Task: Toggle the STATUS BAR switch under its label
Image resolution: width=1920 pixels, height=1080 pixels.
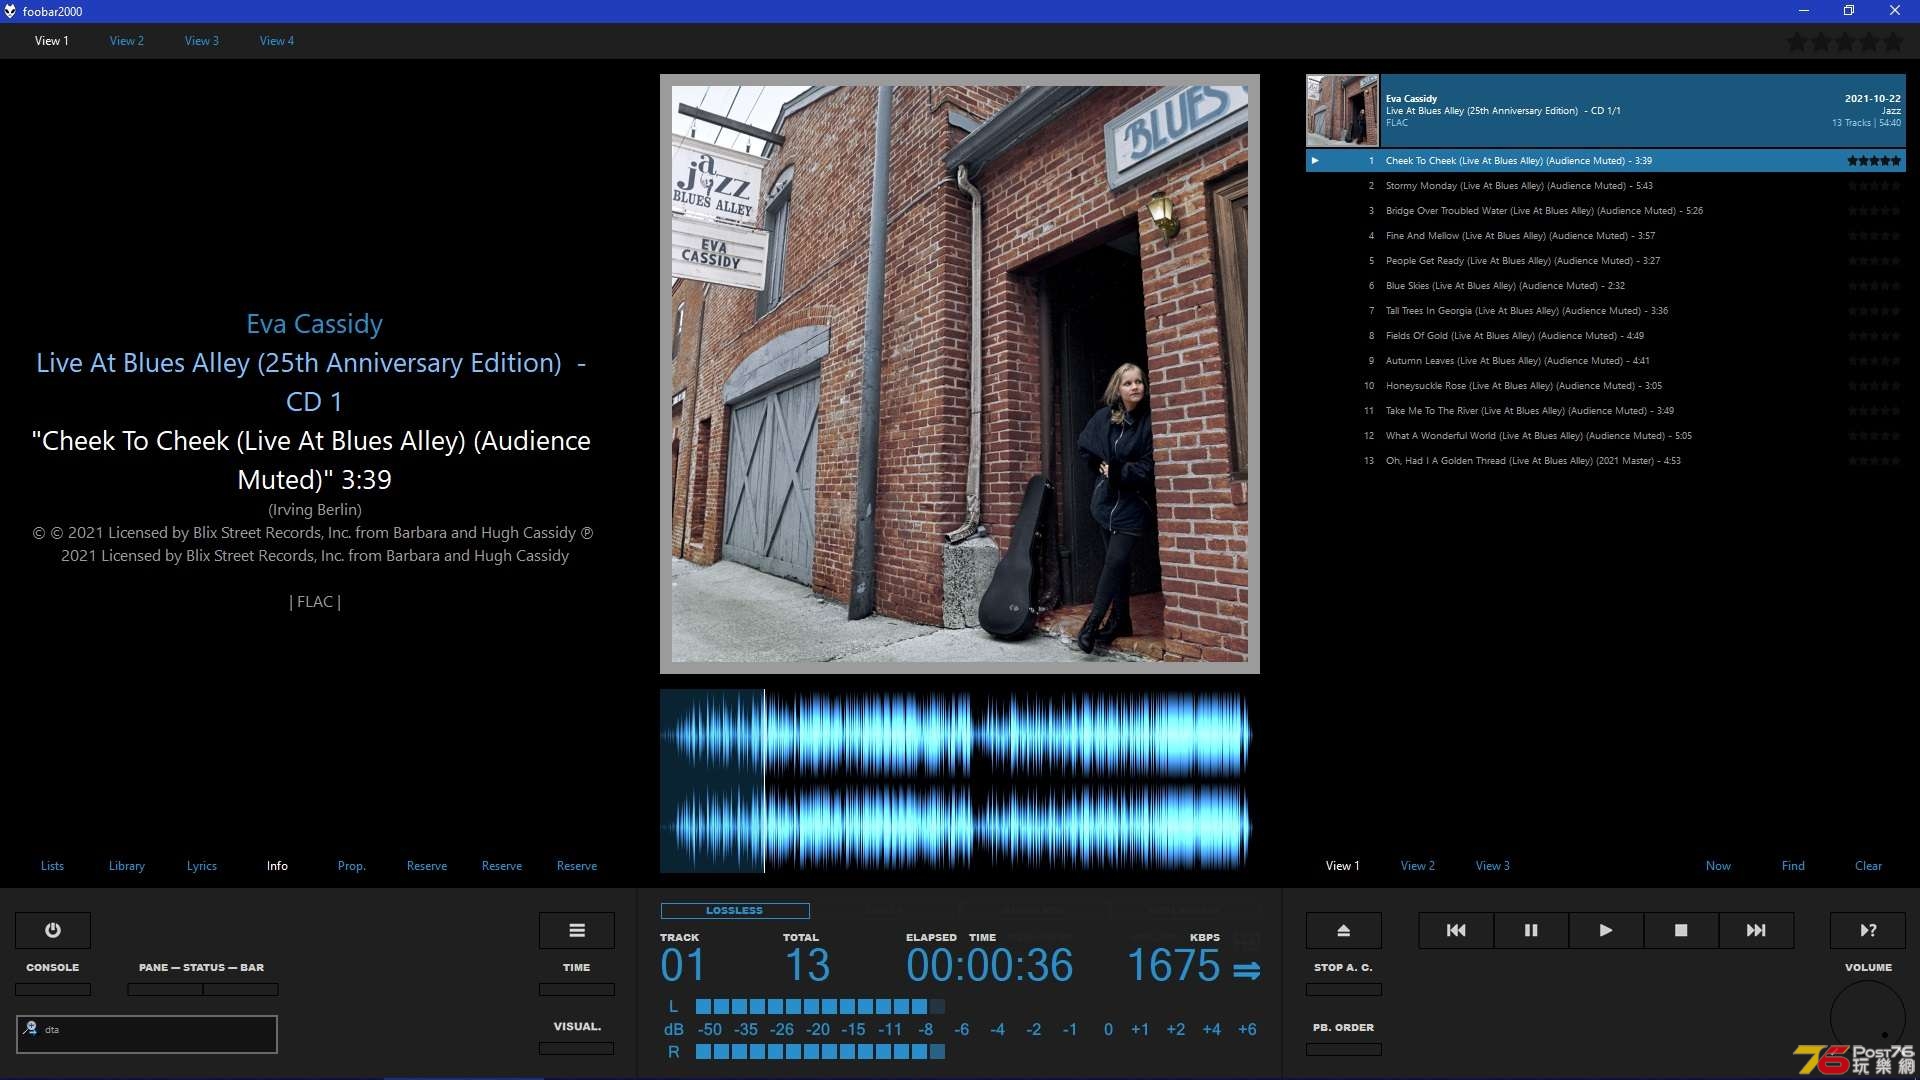Action: (241, 989)
